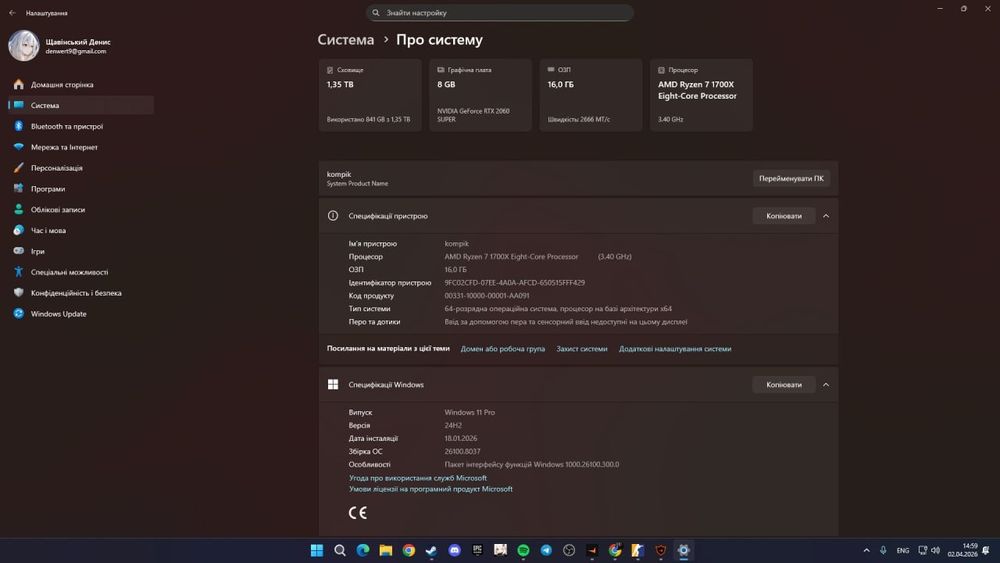Select Ігри in the sidebar

point(81,251)
